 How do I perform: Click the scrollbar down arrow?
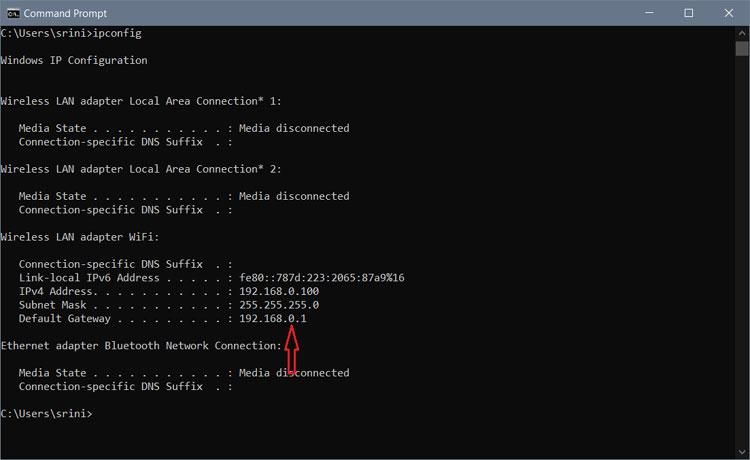point(741,449)
